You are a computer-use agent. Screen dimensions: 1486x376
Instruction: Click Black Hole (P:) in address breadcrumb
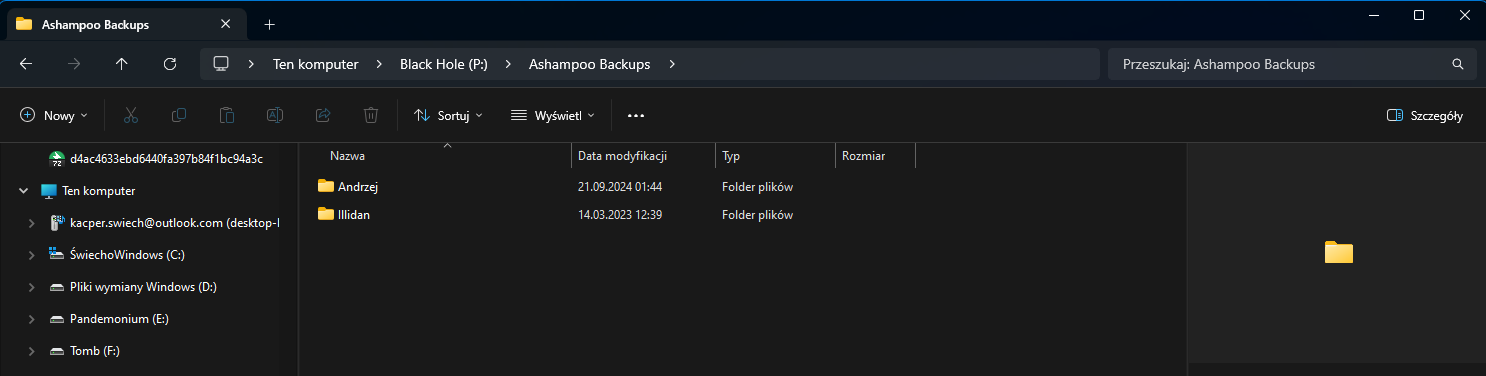(x=444, y=64)
